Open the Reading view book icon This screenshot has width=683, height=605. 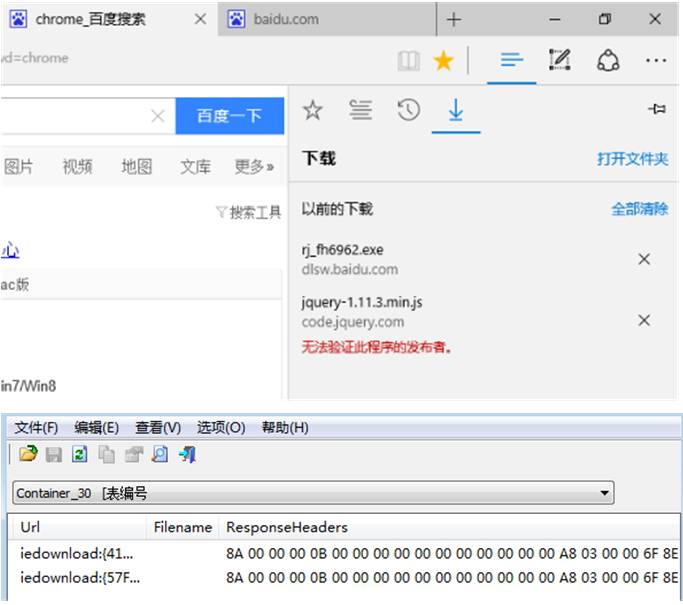[409, 61]
